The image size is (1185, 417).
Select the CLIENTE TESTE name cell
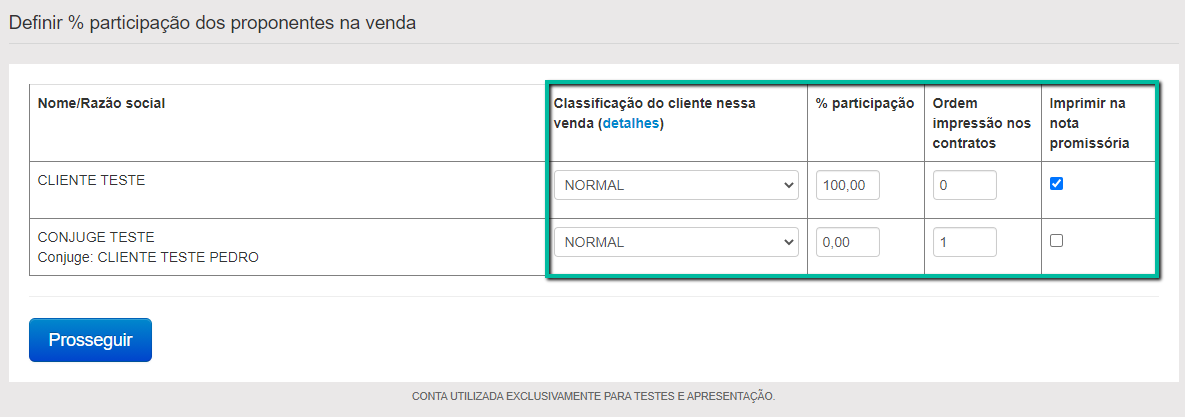[91, 181]
